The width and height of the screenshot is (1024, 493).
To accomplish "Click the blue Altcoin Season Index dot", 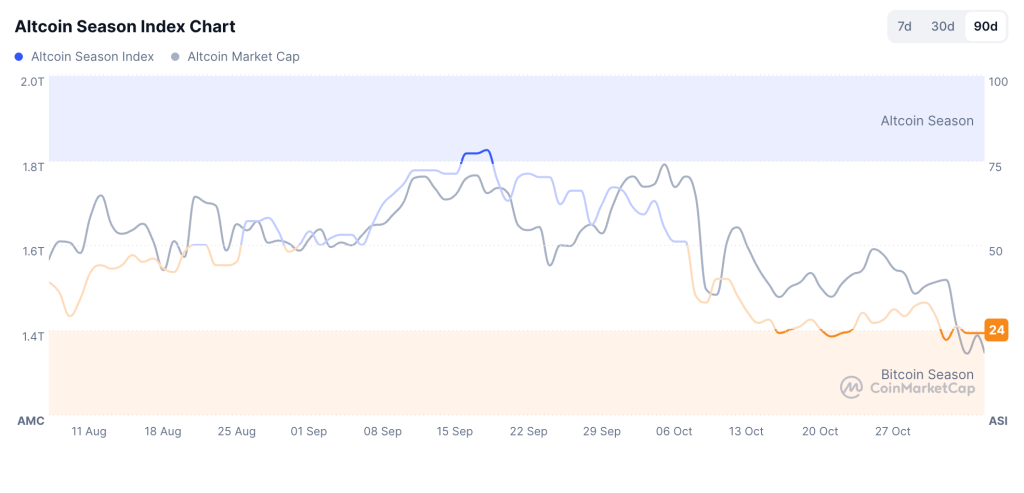I will [x=19, y=57].
